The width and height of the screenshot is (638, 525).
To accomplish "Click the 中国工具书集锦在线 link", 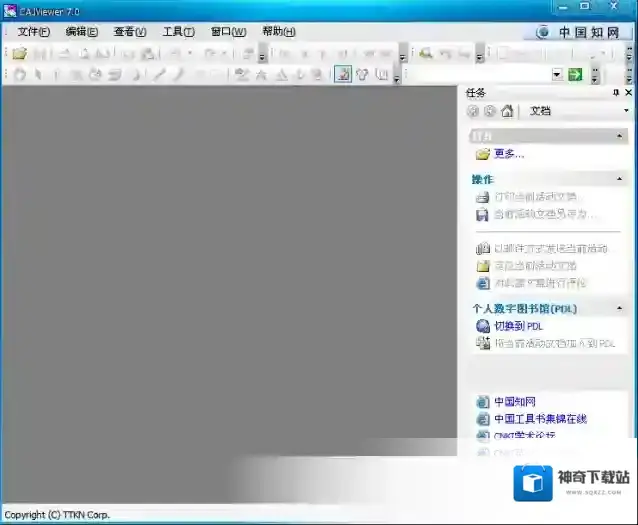I will pos(540,419).
